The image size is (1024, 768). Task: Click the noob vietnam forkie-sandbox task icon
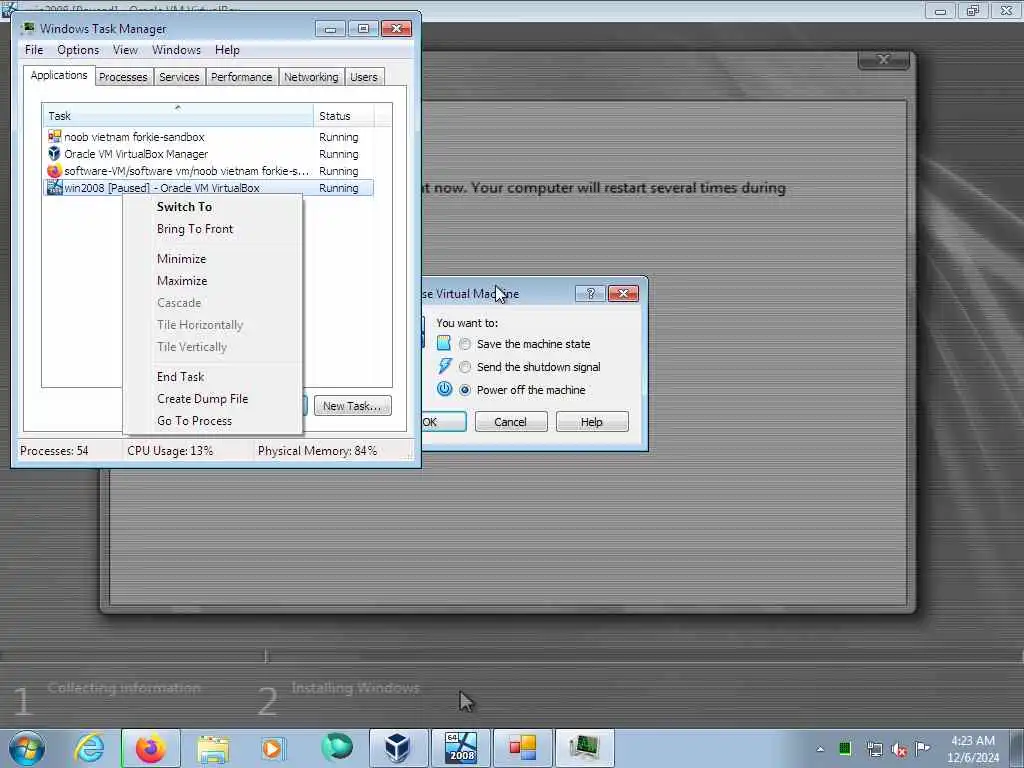pyautogui.click(x=54, y=136)
